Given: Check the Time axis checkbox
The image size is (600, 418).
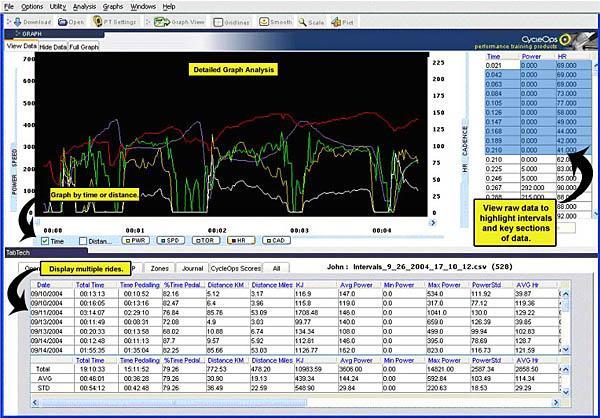Looking at the screenshot, I should [x=44, y=241].
